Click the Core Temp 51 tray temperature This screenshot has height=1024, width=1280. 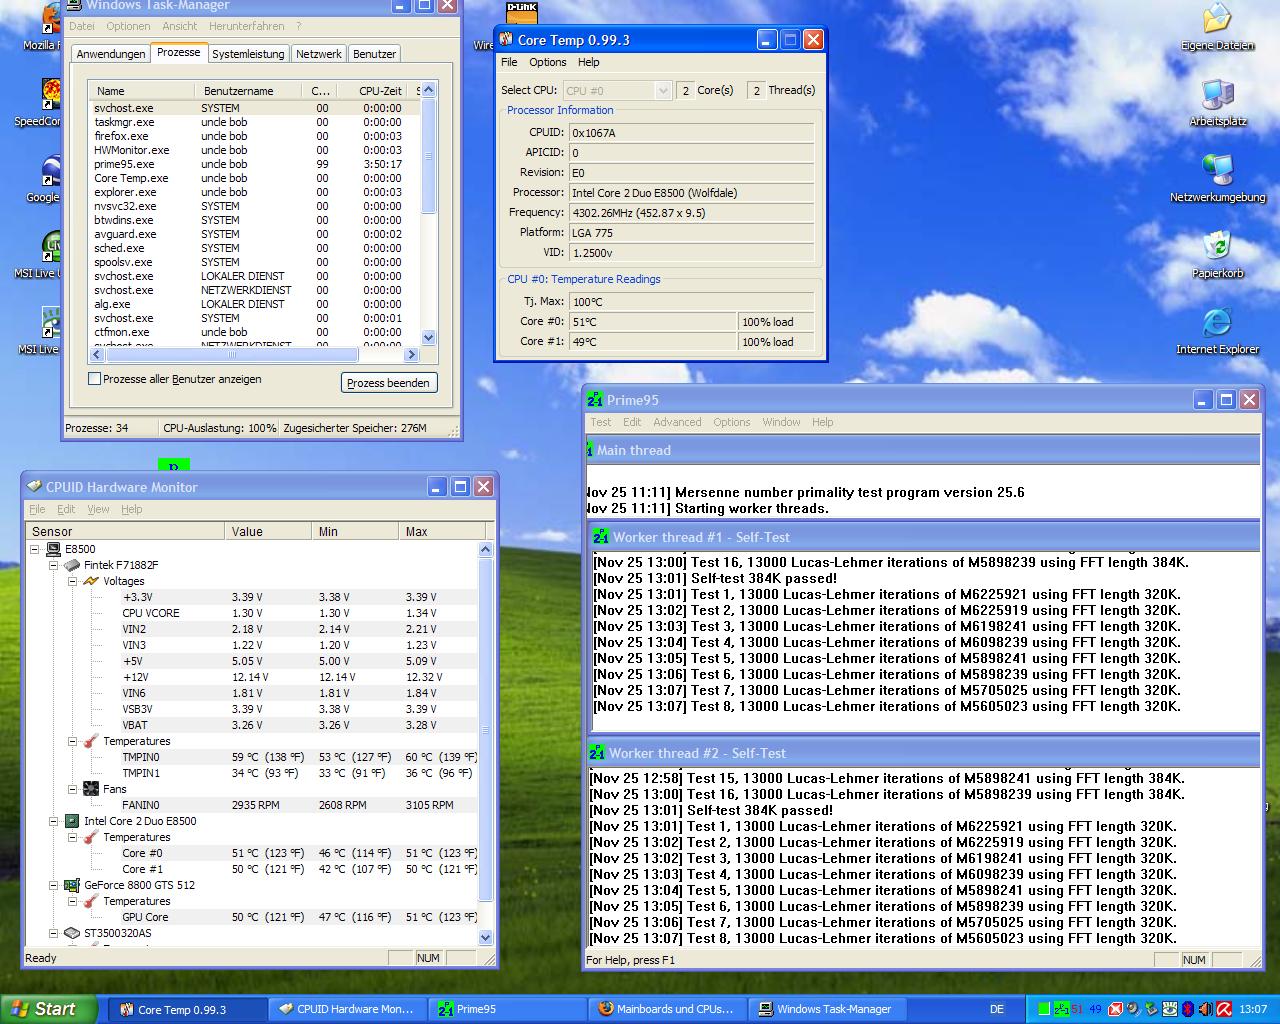(x=1078, y=1009)
